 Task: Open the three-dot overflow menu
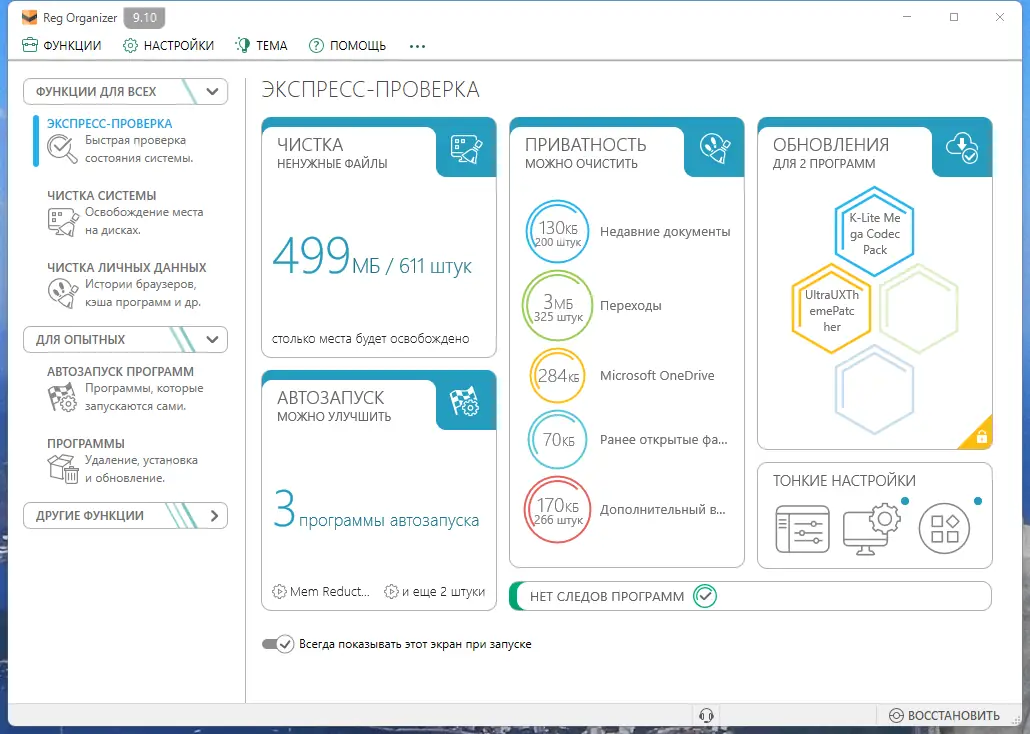[x=417, y=46]
